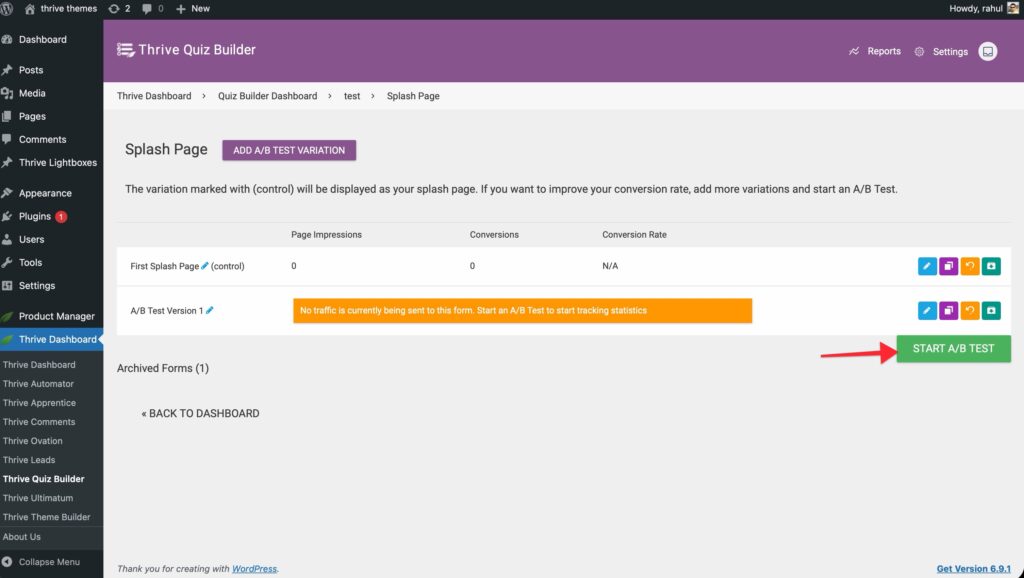Archive A/B Test Version 1 with the green icon
The image size is (1024, 578).
coord(990,311)
